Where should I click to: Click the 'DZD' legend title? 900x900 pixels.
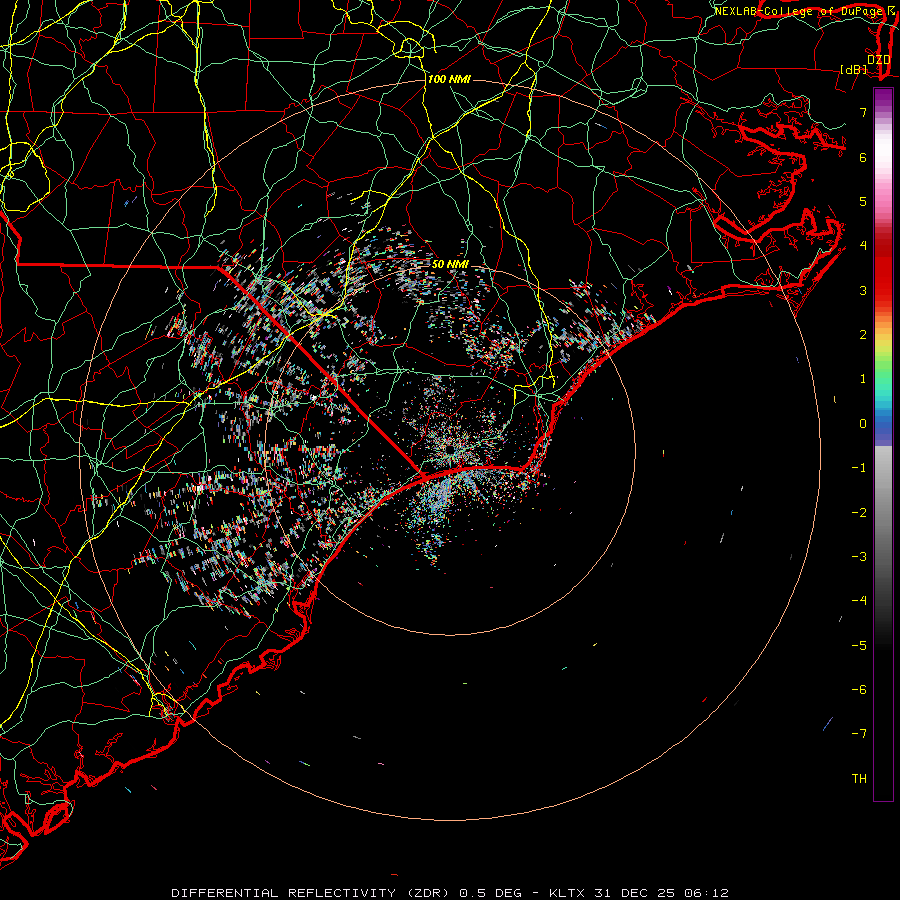(x=878, y=60)
